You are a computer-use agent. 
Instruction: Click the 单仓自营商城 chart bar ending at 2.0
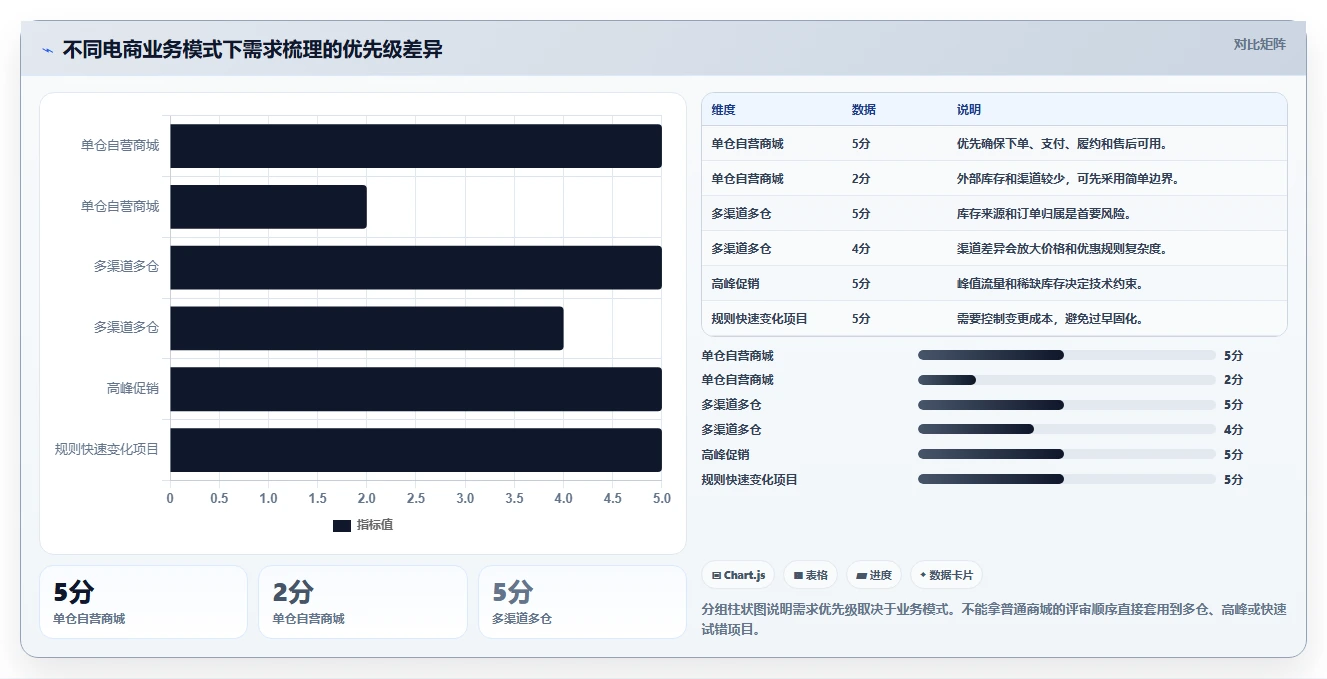click(x=268, y=207)
